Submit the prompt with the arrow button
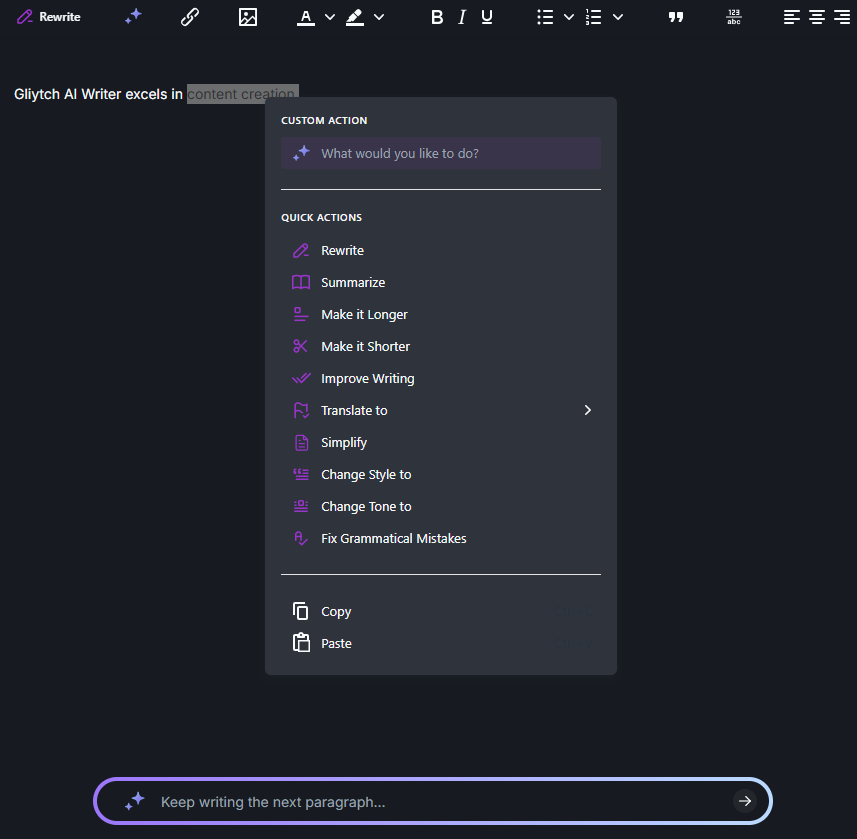857x839 pixels. click(744, 801)
